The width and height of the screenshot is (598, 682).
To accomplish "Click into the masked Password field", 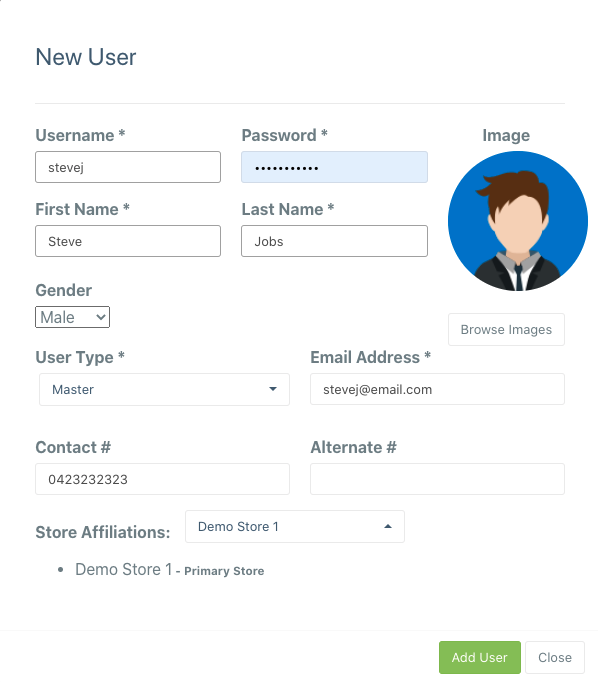I will (334, 167).
